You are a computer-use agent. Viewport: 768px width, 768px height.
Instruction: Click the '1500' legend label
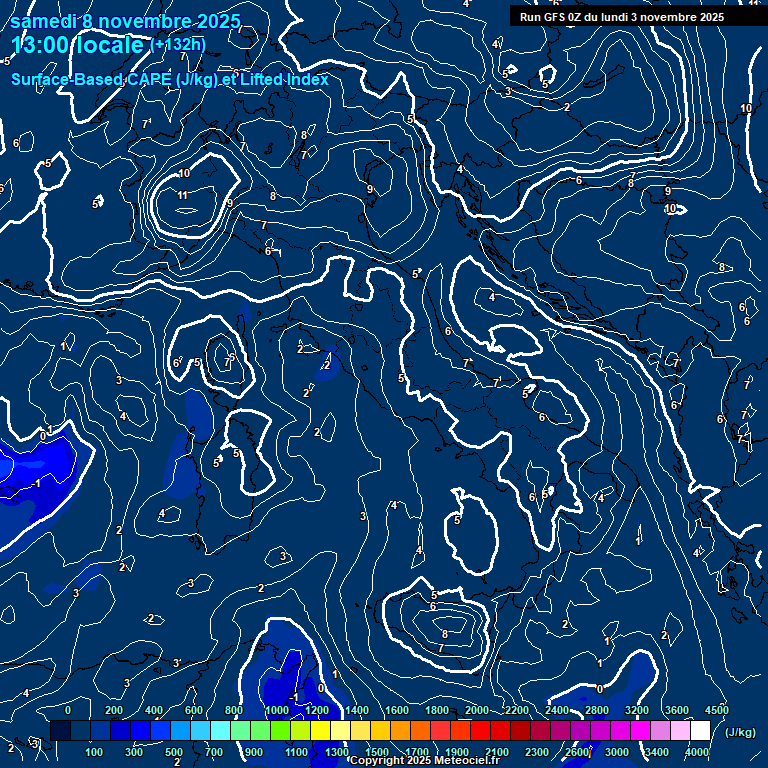(377, 752)
